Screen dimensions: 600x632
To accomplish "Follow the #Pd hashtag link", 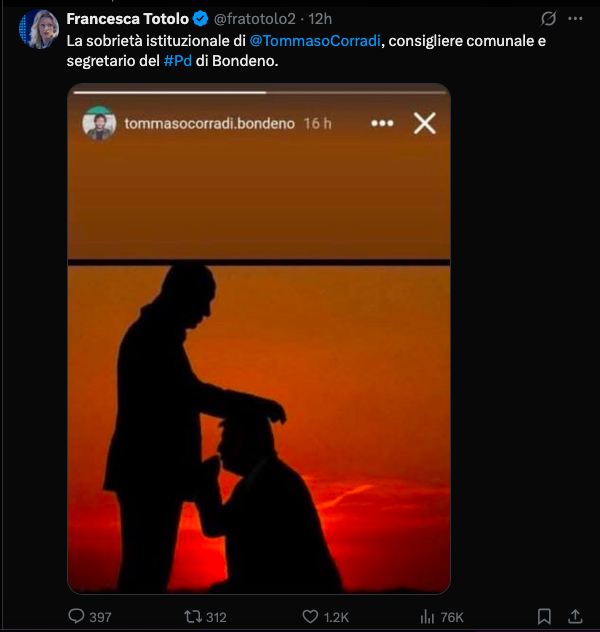I will [178, 60].
